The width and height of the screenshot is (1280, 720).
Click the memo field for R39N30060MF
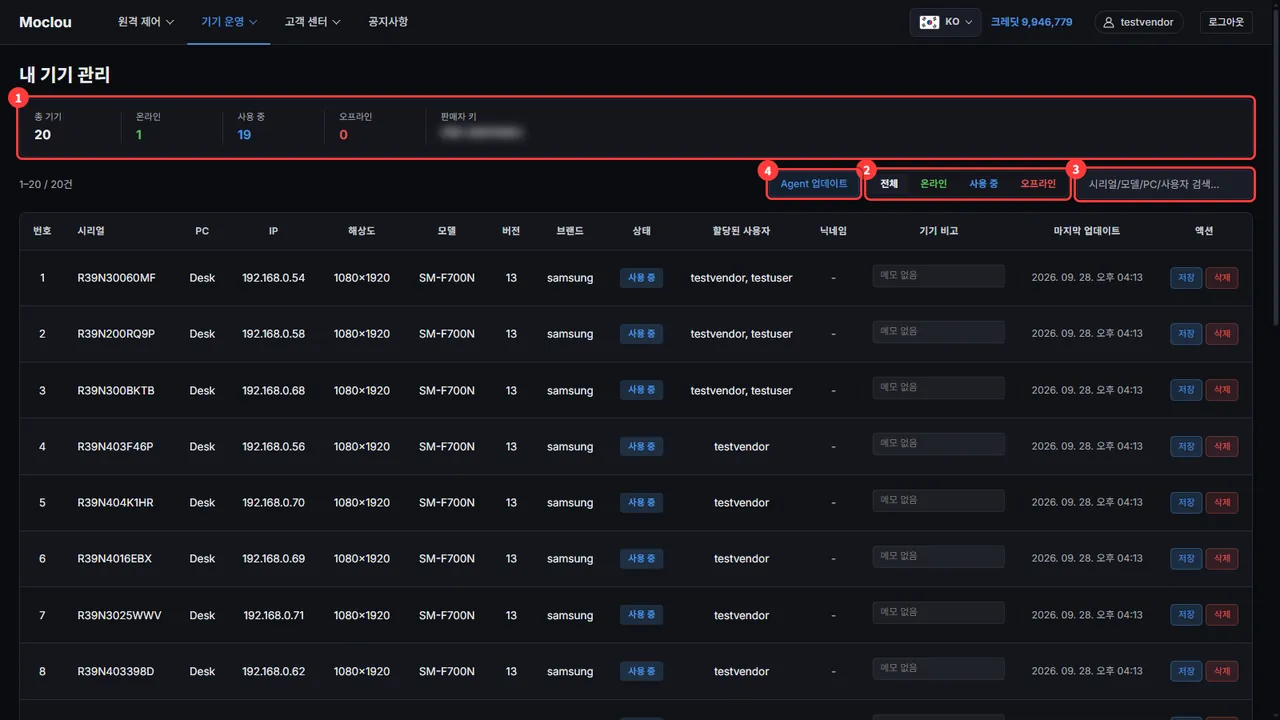(938, 276)
